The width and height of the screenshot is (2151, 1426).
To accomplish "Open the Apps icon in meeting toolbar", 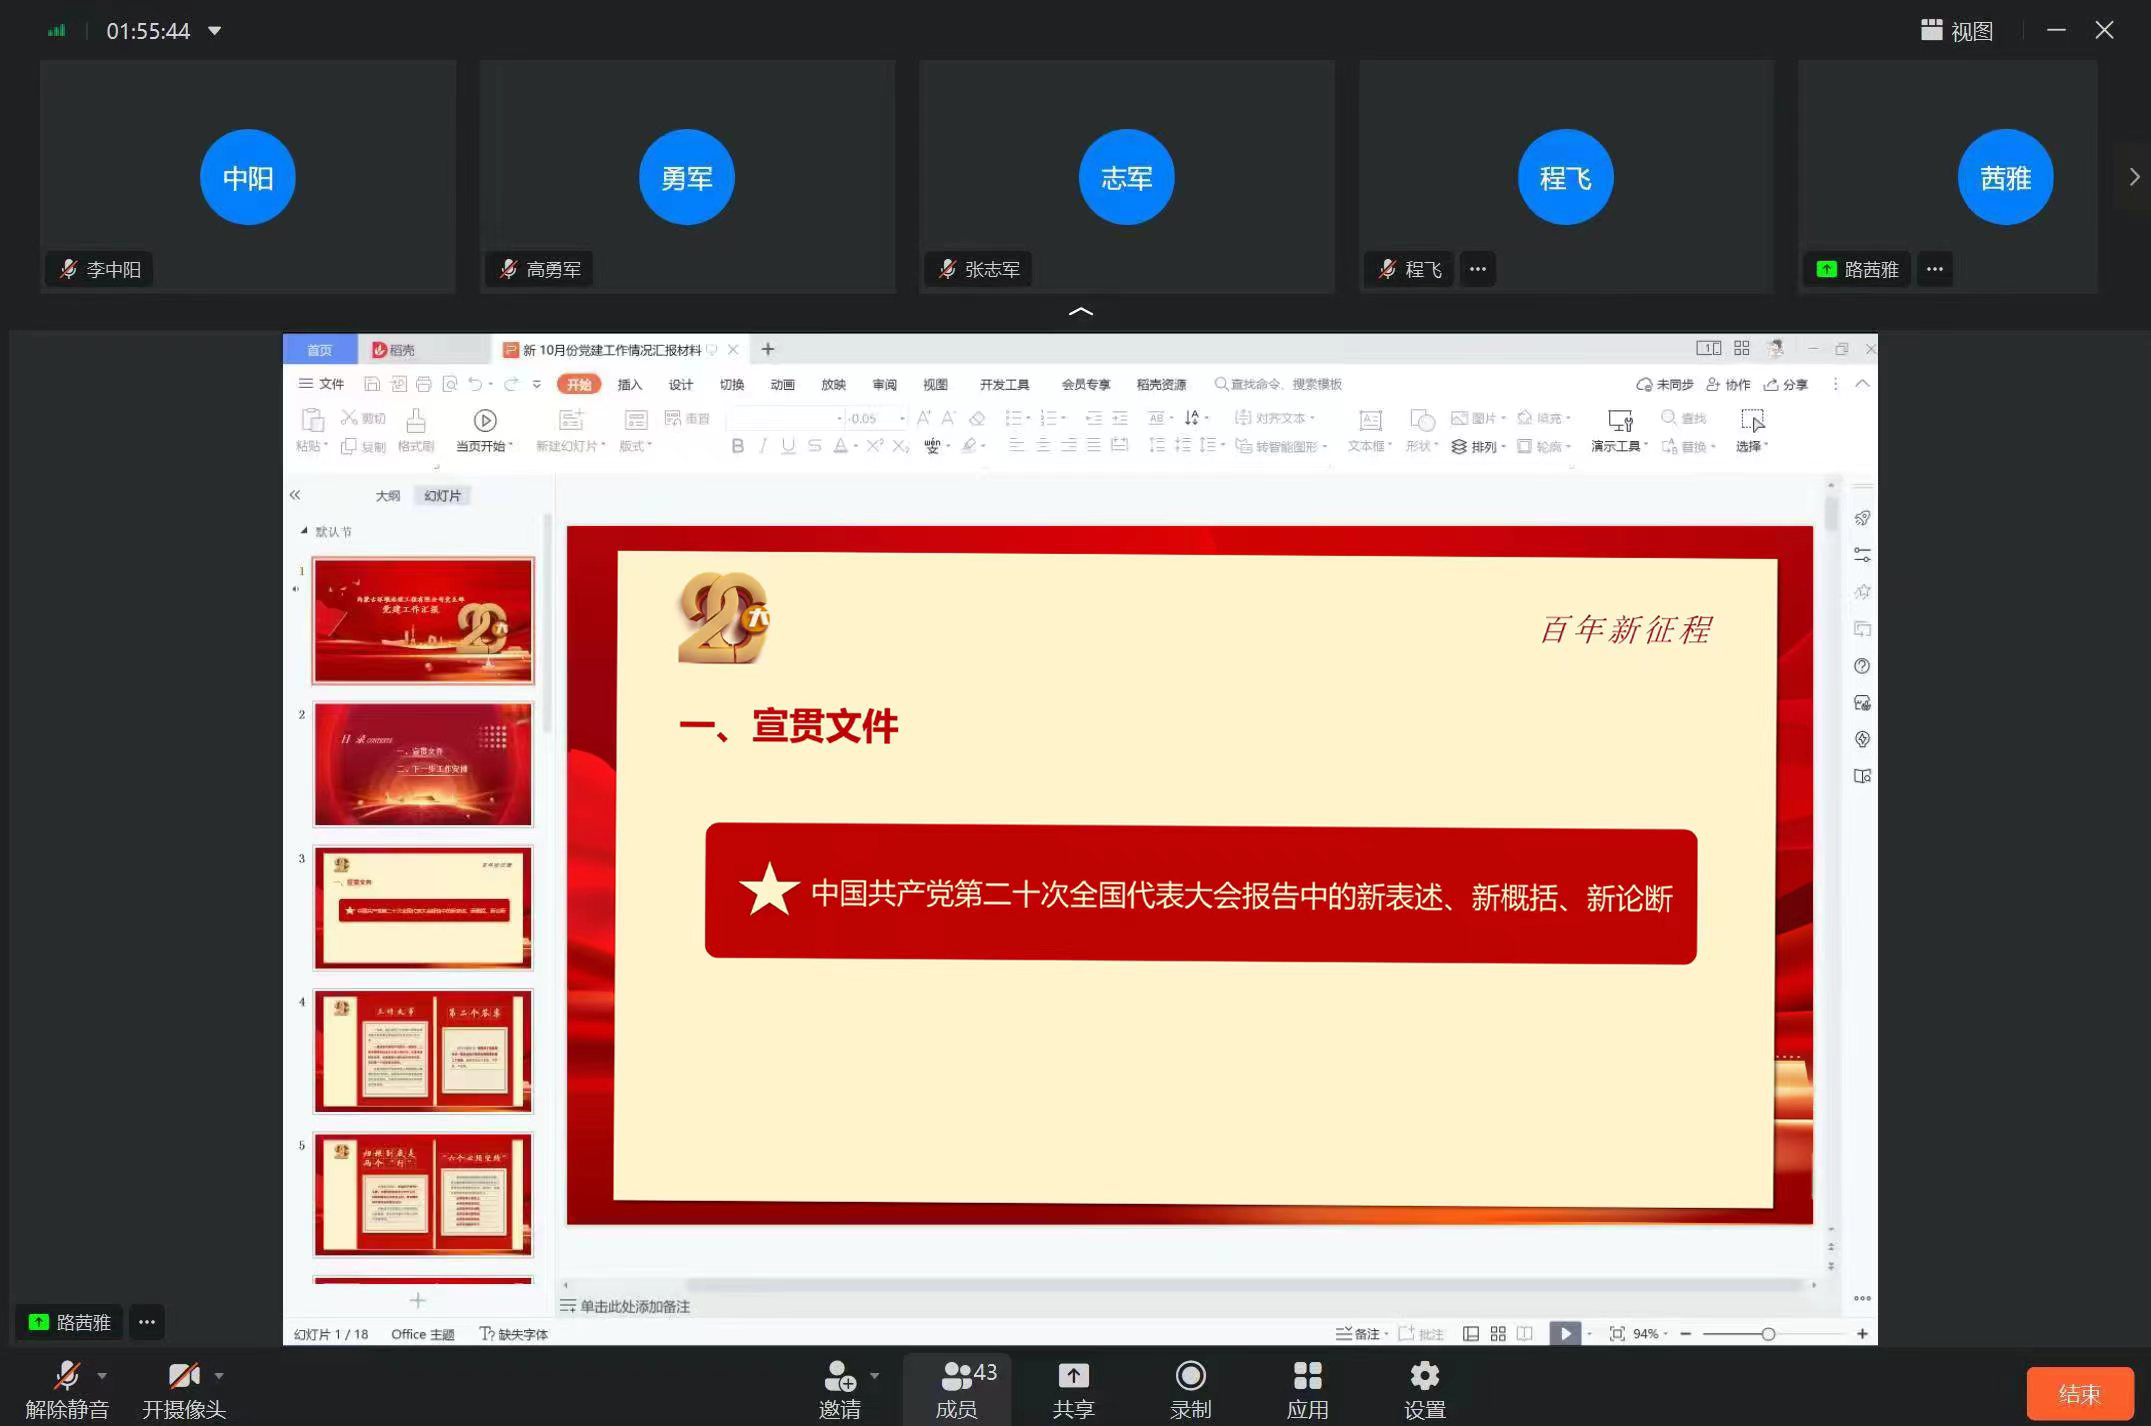I will 1307,1376.
